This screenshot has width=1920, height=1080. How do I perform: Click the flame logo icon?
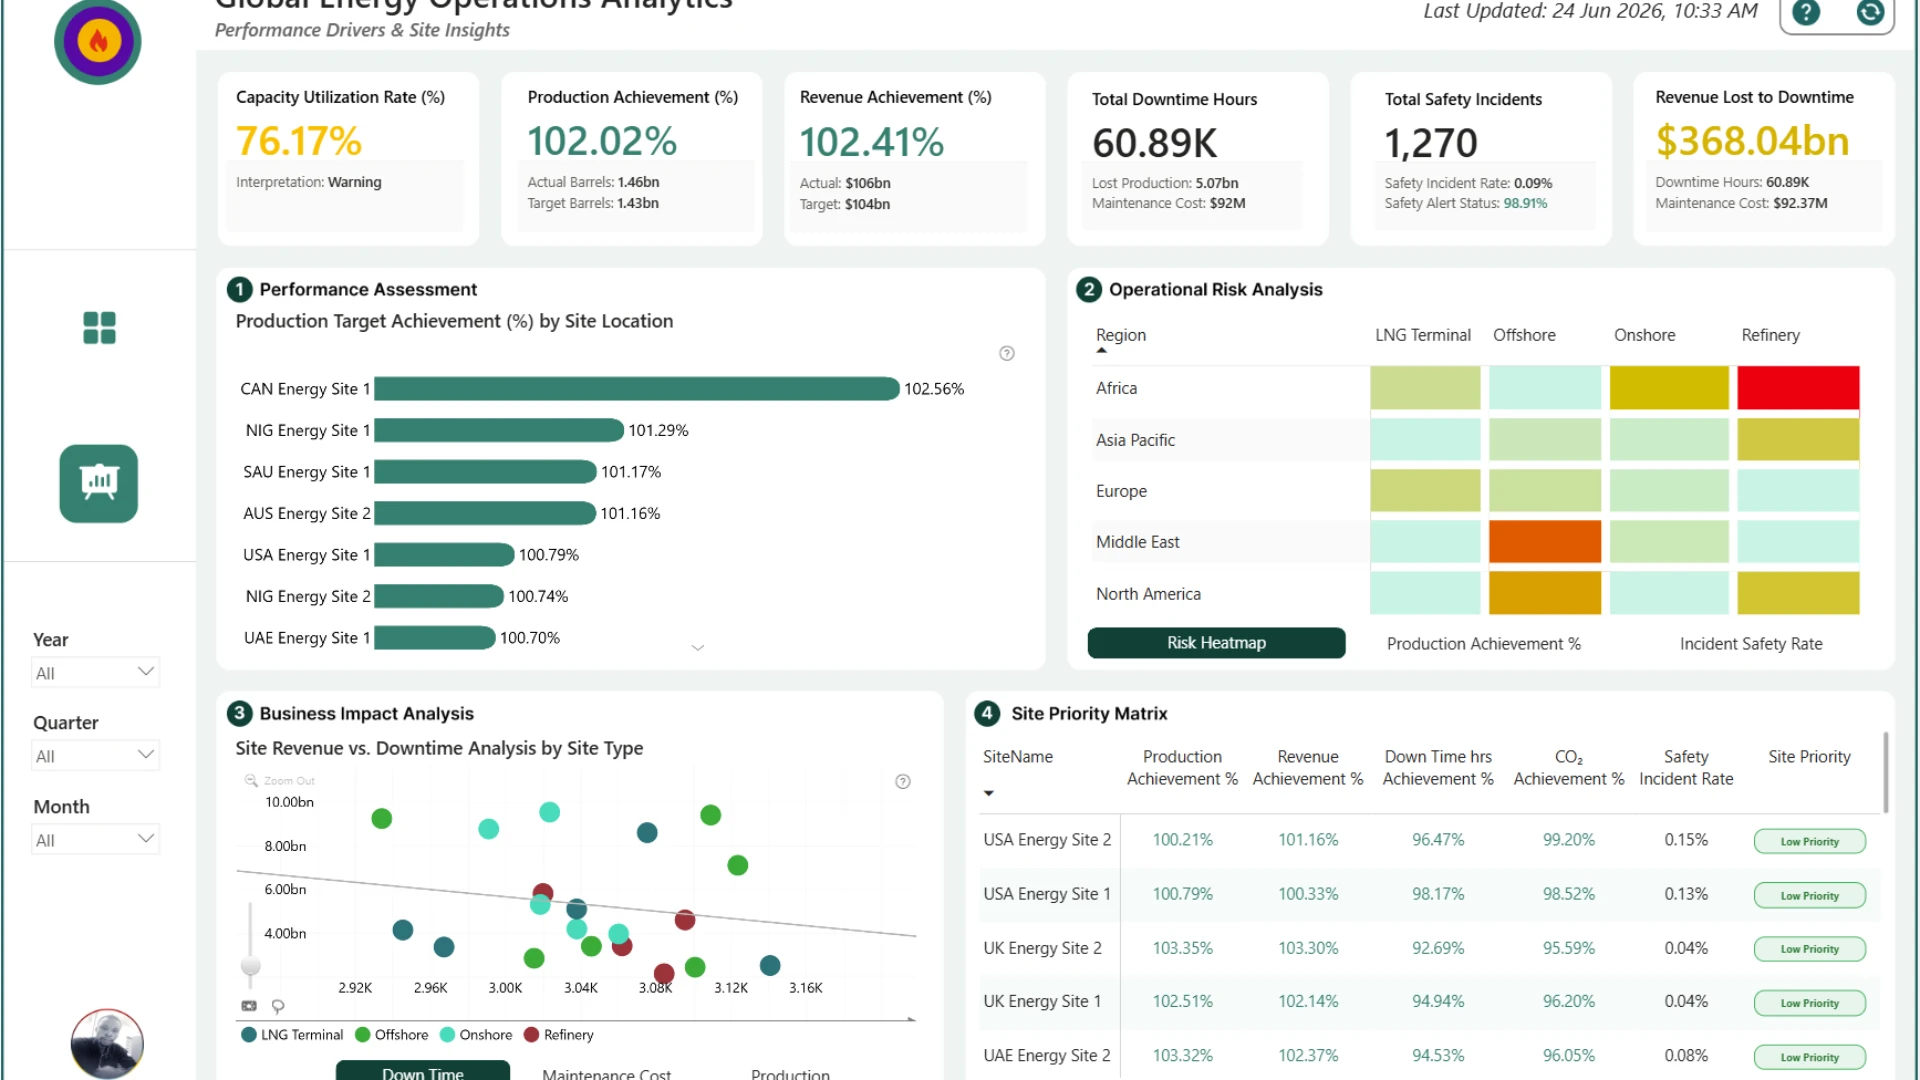[x=98, y=41]
